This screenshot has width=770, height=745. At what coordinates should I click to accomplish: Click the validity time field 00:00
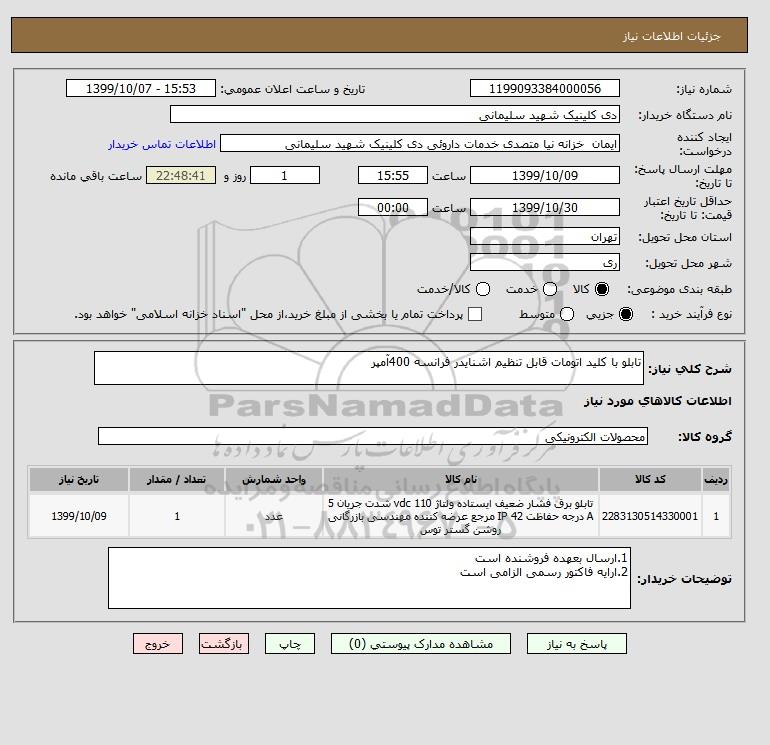point(393,207)
